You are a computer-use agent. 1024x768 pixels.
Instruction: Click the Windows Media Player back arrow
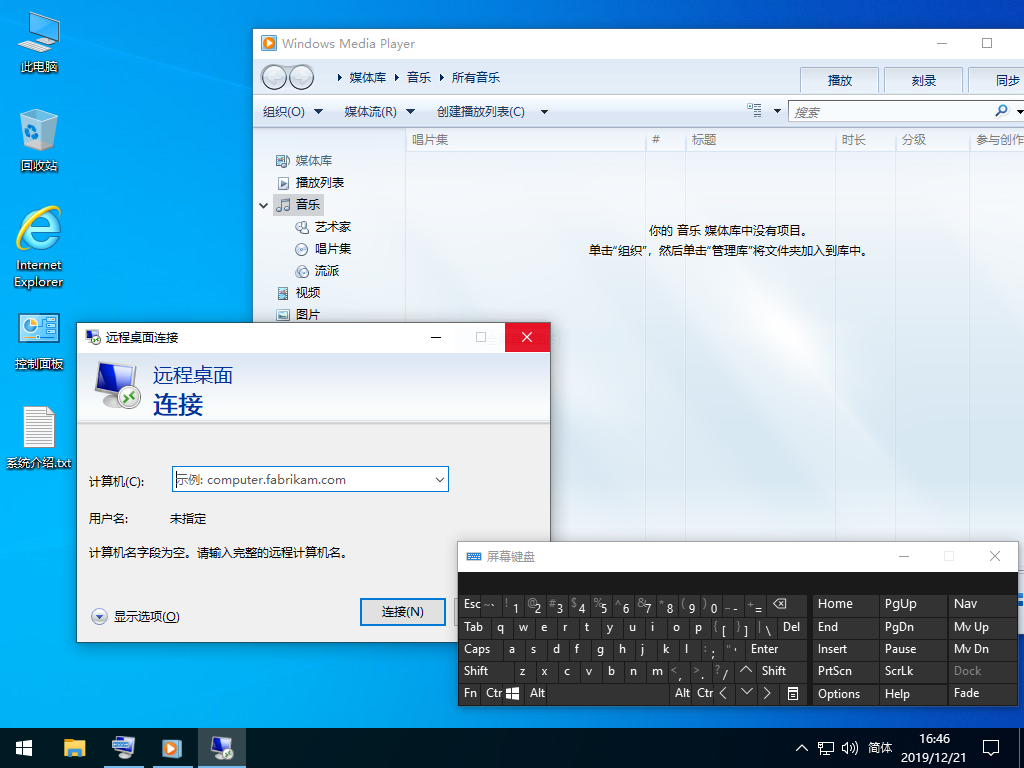coord(274,78)
